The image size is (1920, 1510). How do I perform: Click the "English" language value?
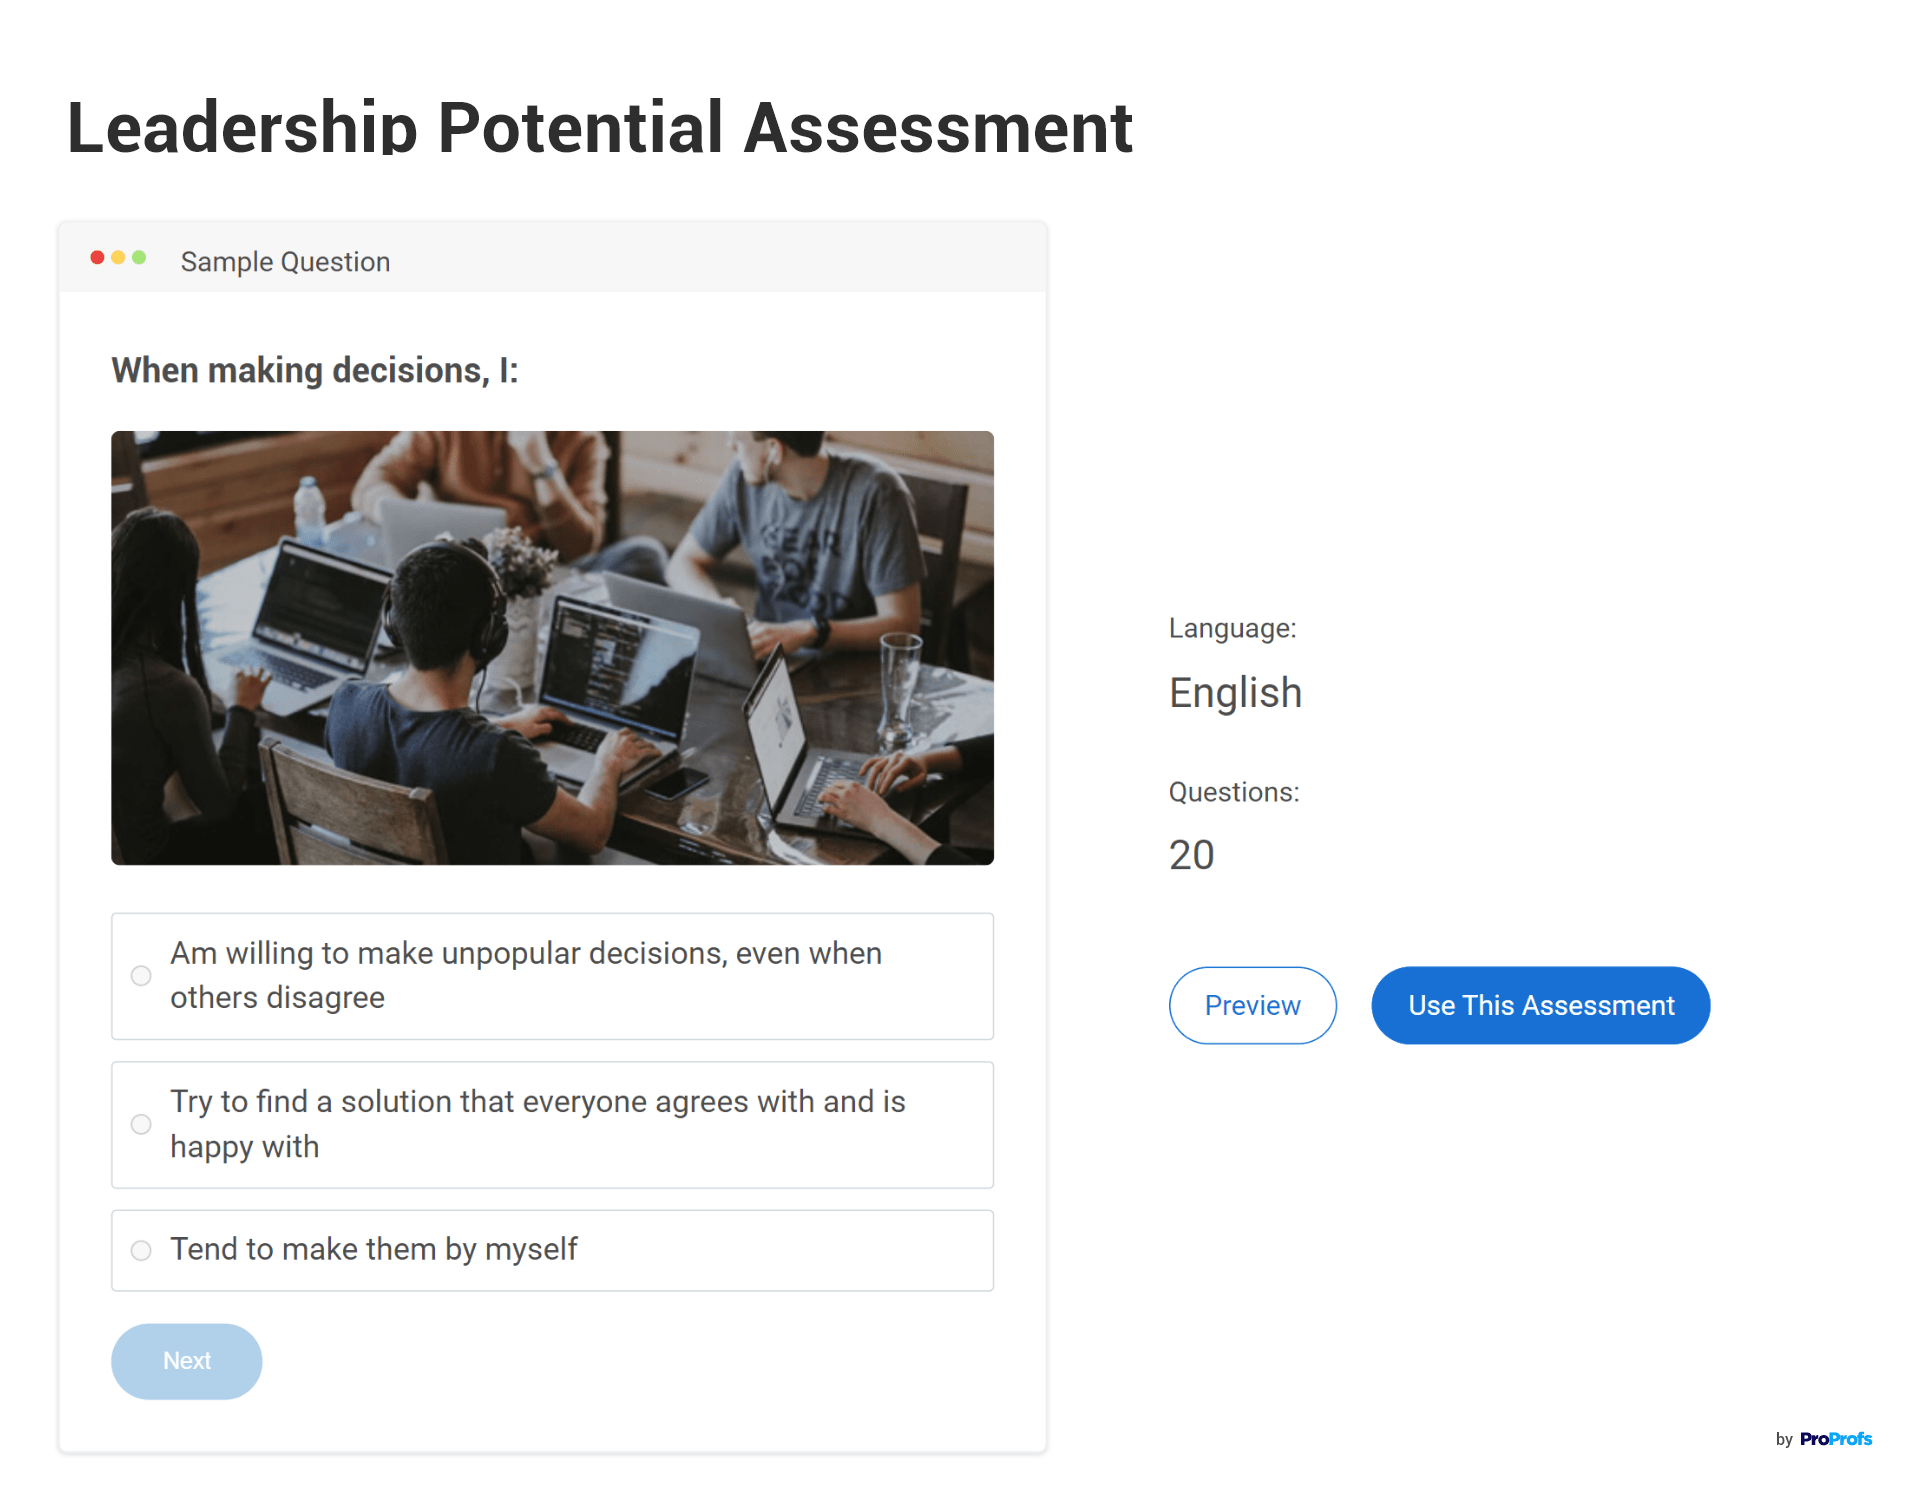point(1235,692)
